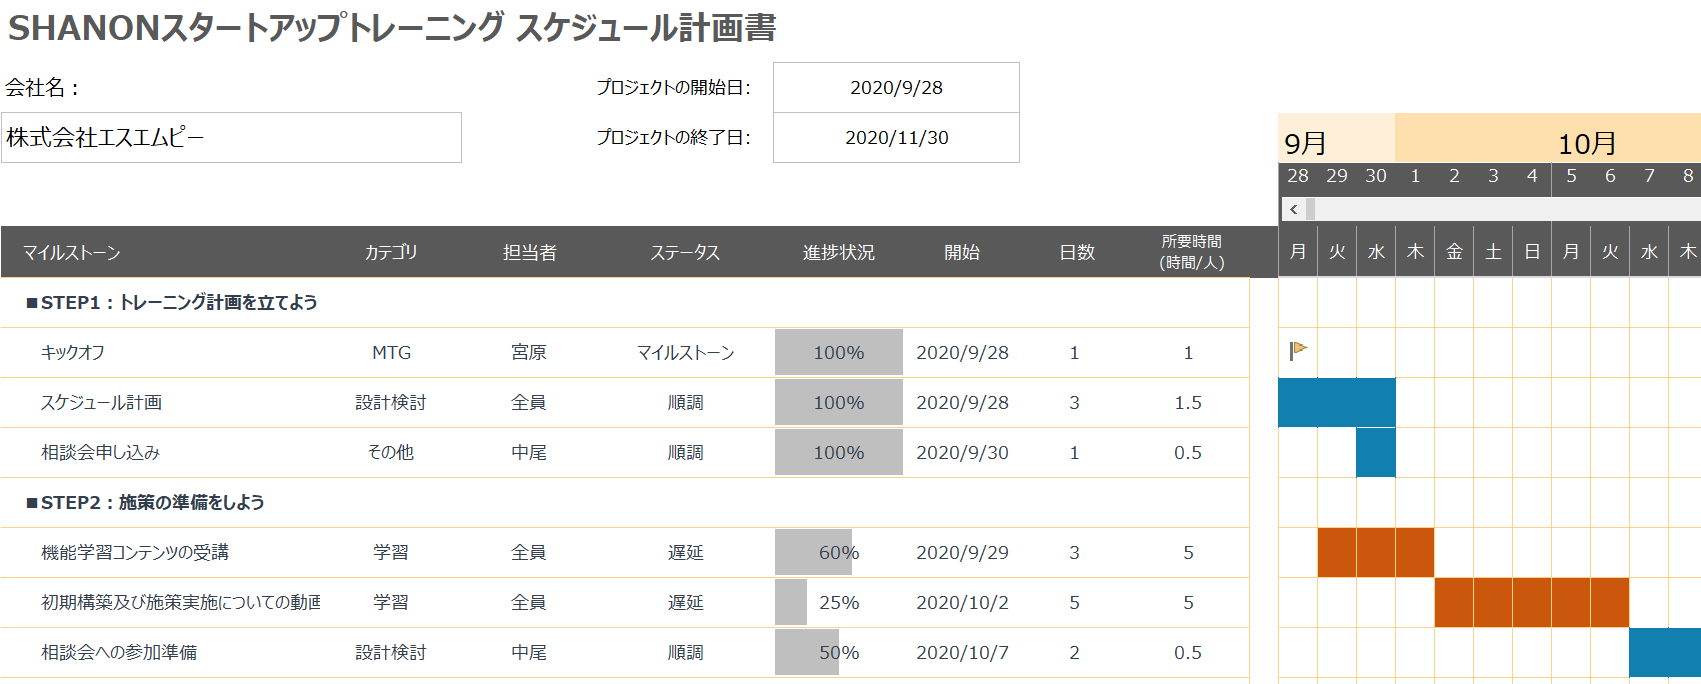Click the 100% progress bar for キックオフ
1701x684 pixels.
pos(838,352)
